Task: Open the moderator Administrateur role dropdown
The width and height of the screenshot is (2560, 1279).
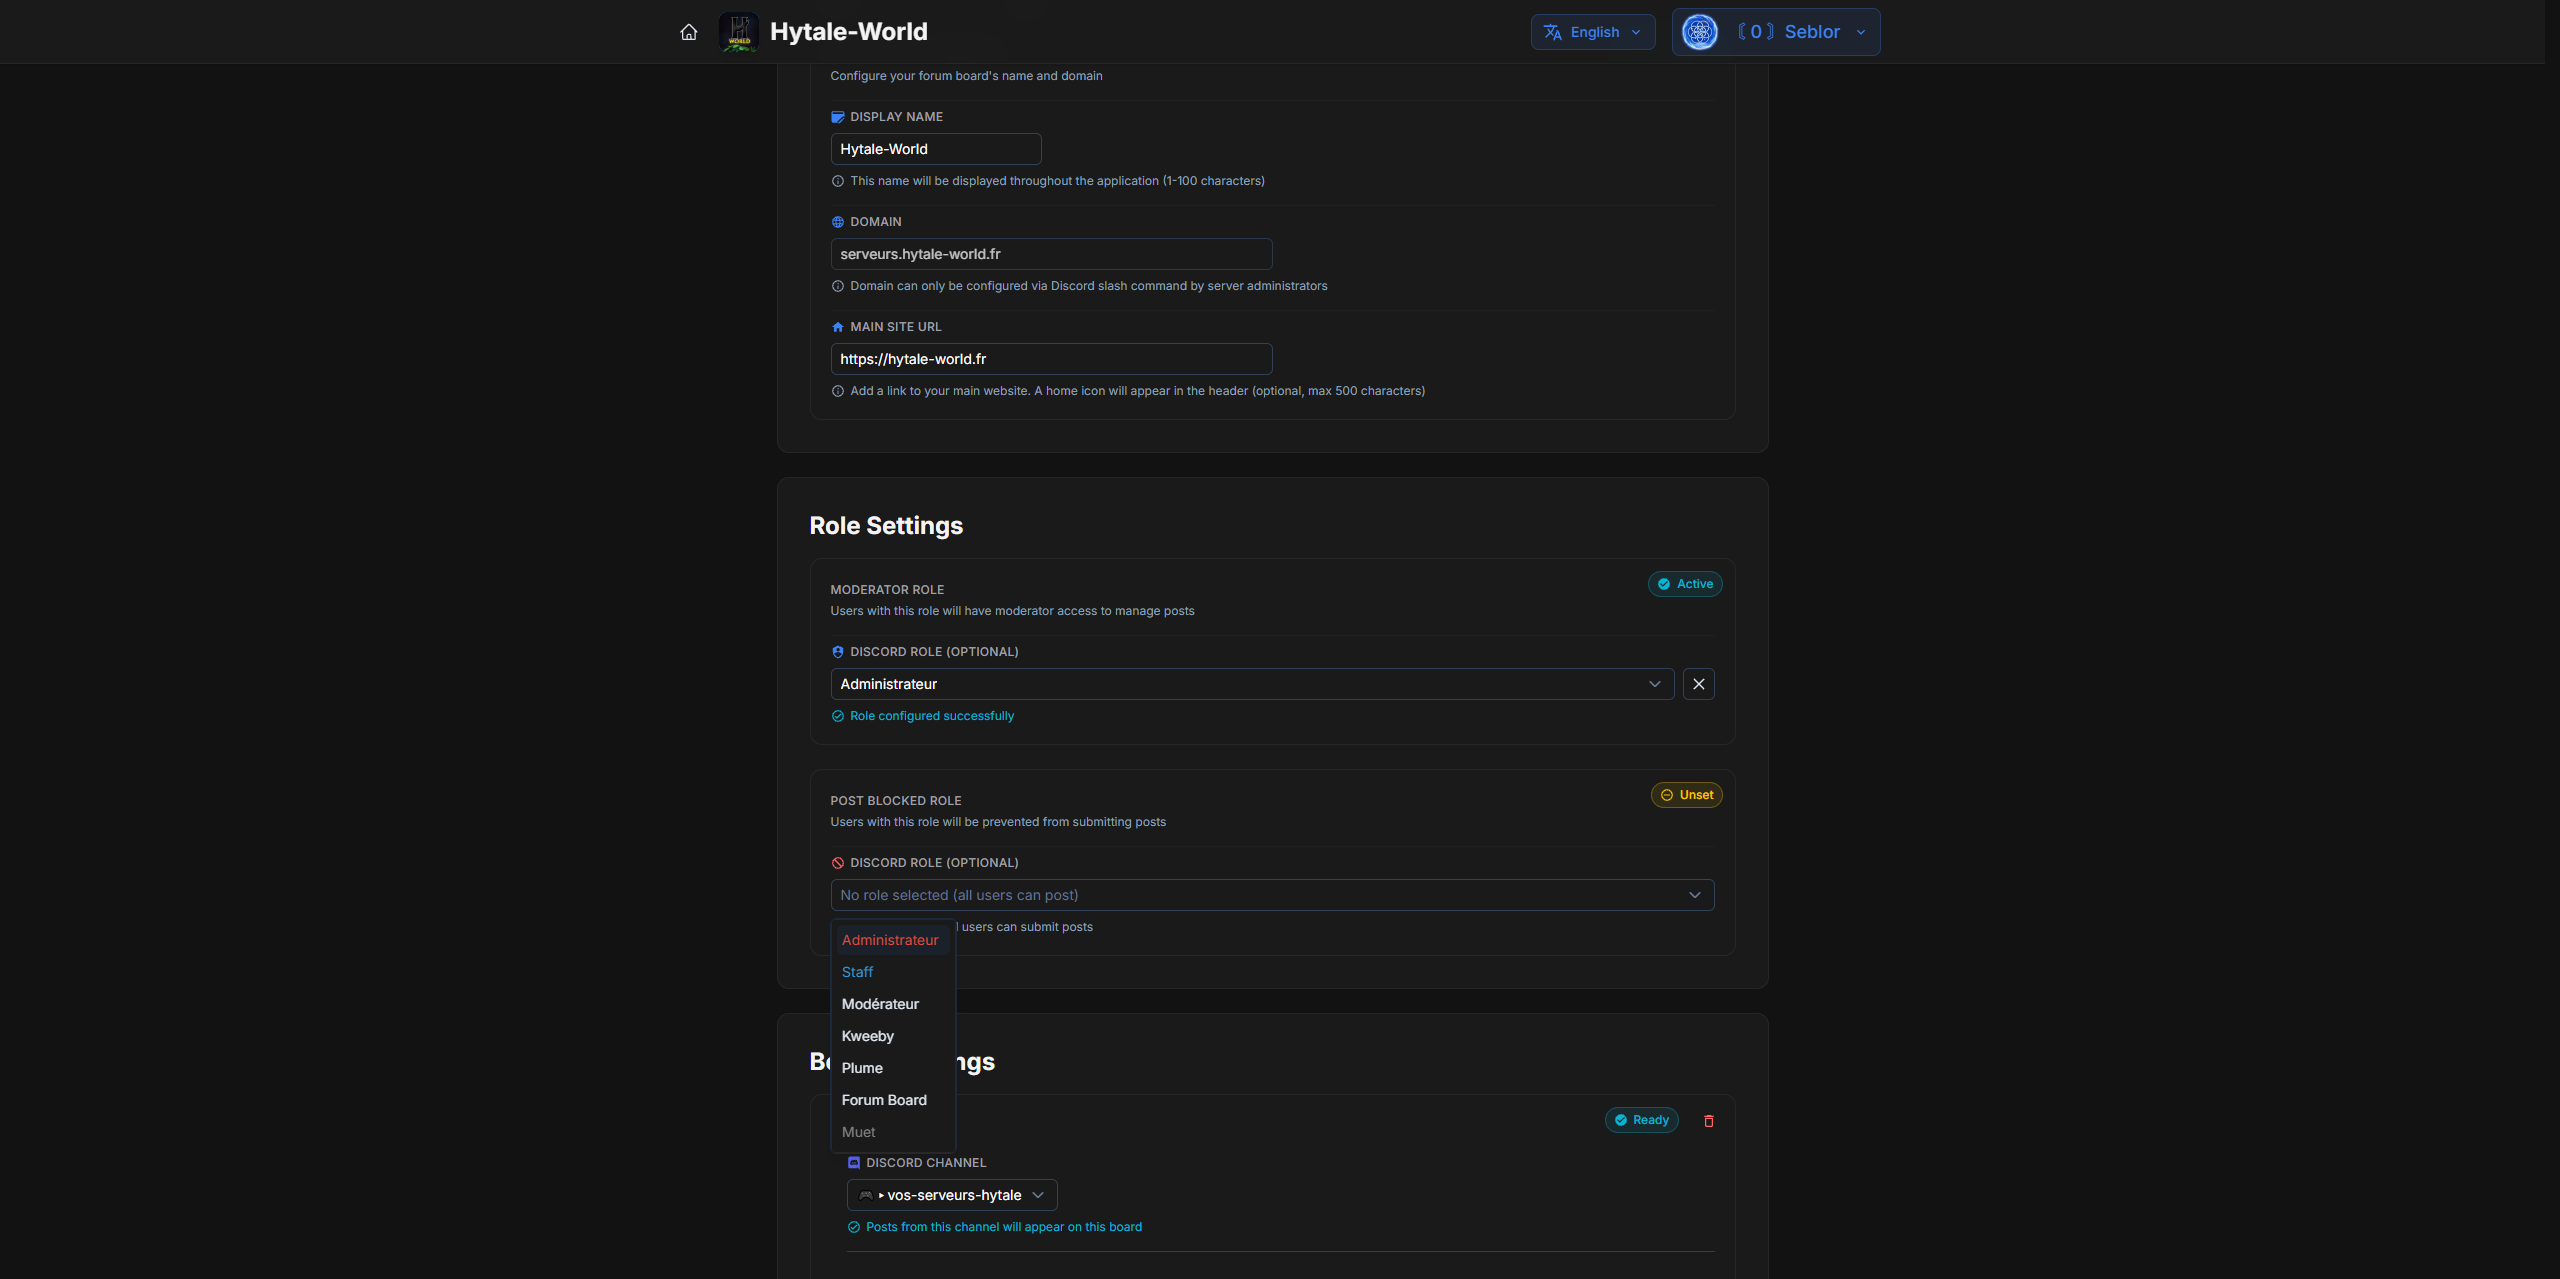Action: pyautogui.click(x=1252, y=684)
